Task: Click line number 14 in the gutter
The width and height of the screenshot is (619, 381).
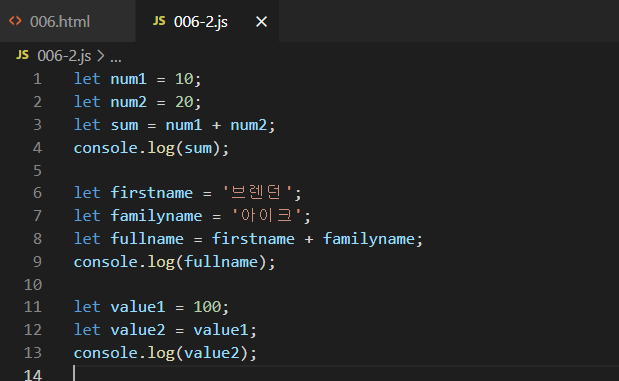Action: pos(33,375)
